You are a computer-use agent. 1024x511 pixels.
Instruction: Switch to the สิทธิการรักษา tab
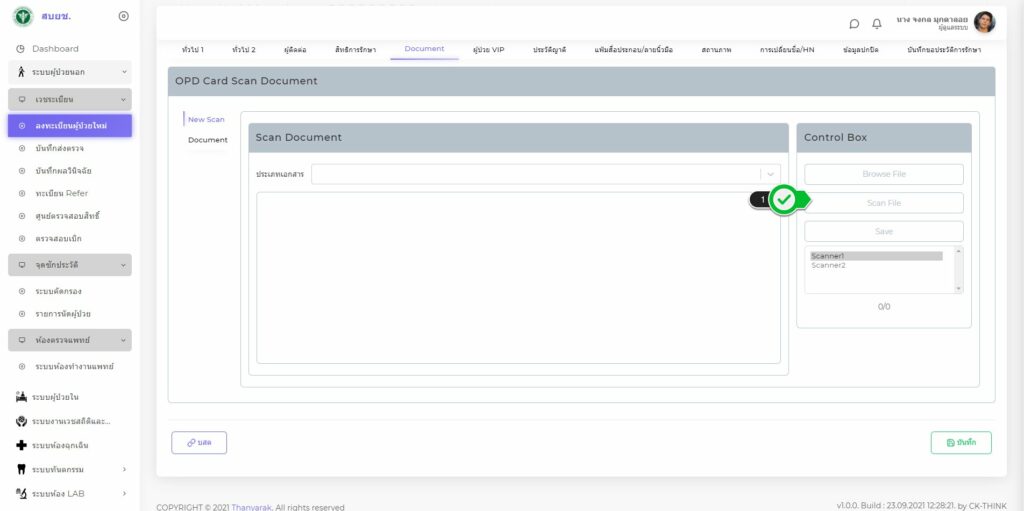[x=355, y=49]
